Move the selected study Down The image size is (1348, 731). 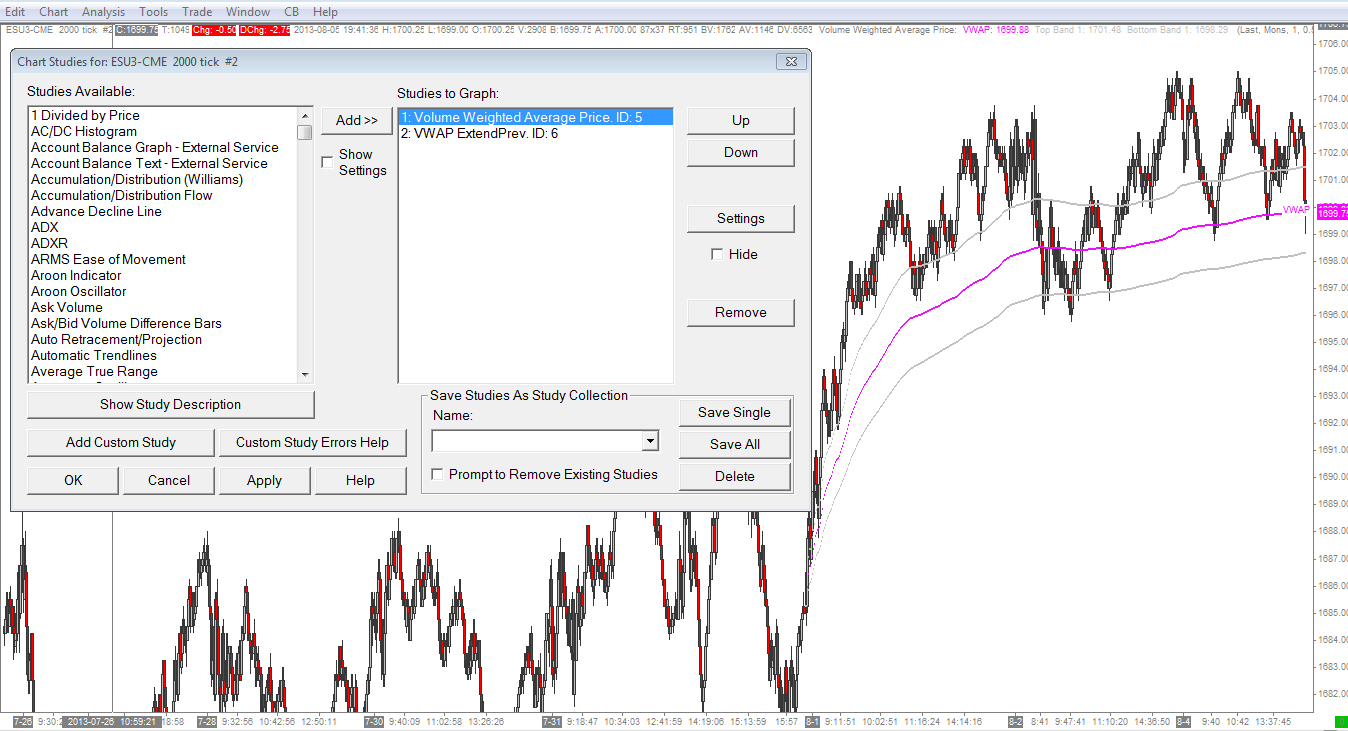741,152
